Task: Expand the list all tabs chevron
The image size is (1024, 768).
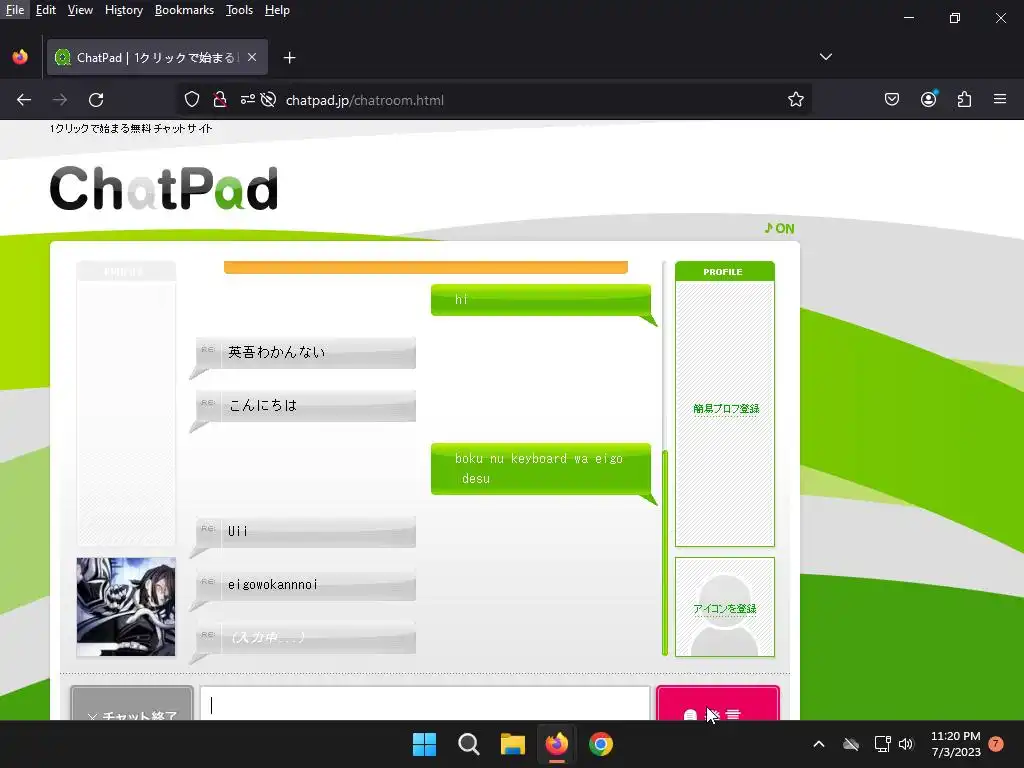Action: coord(825,57)
